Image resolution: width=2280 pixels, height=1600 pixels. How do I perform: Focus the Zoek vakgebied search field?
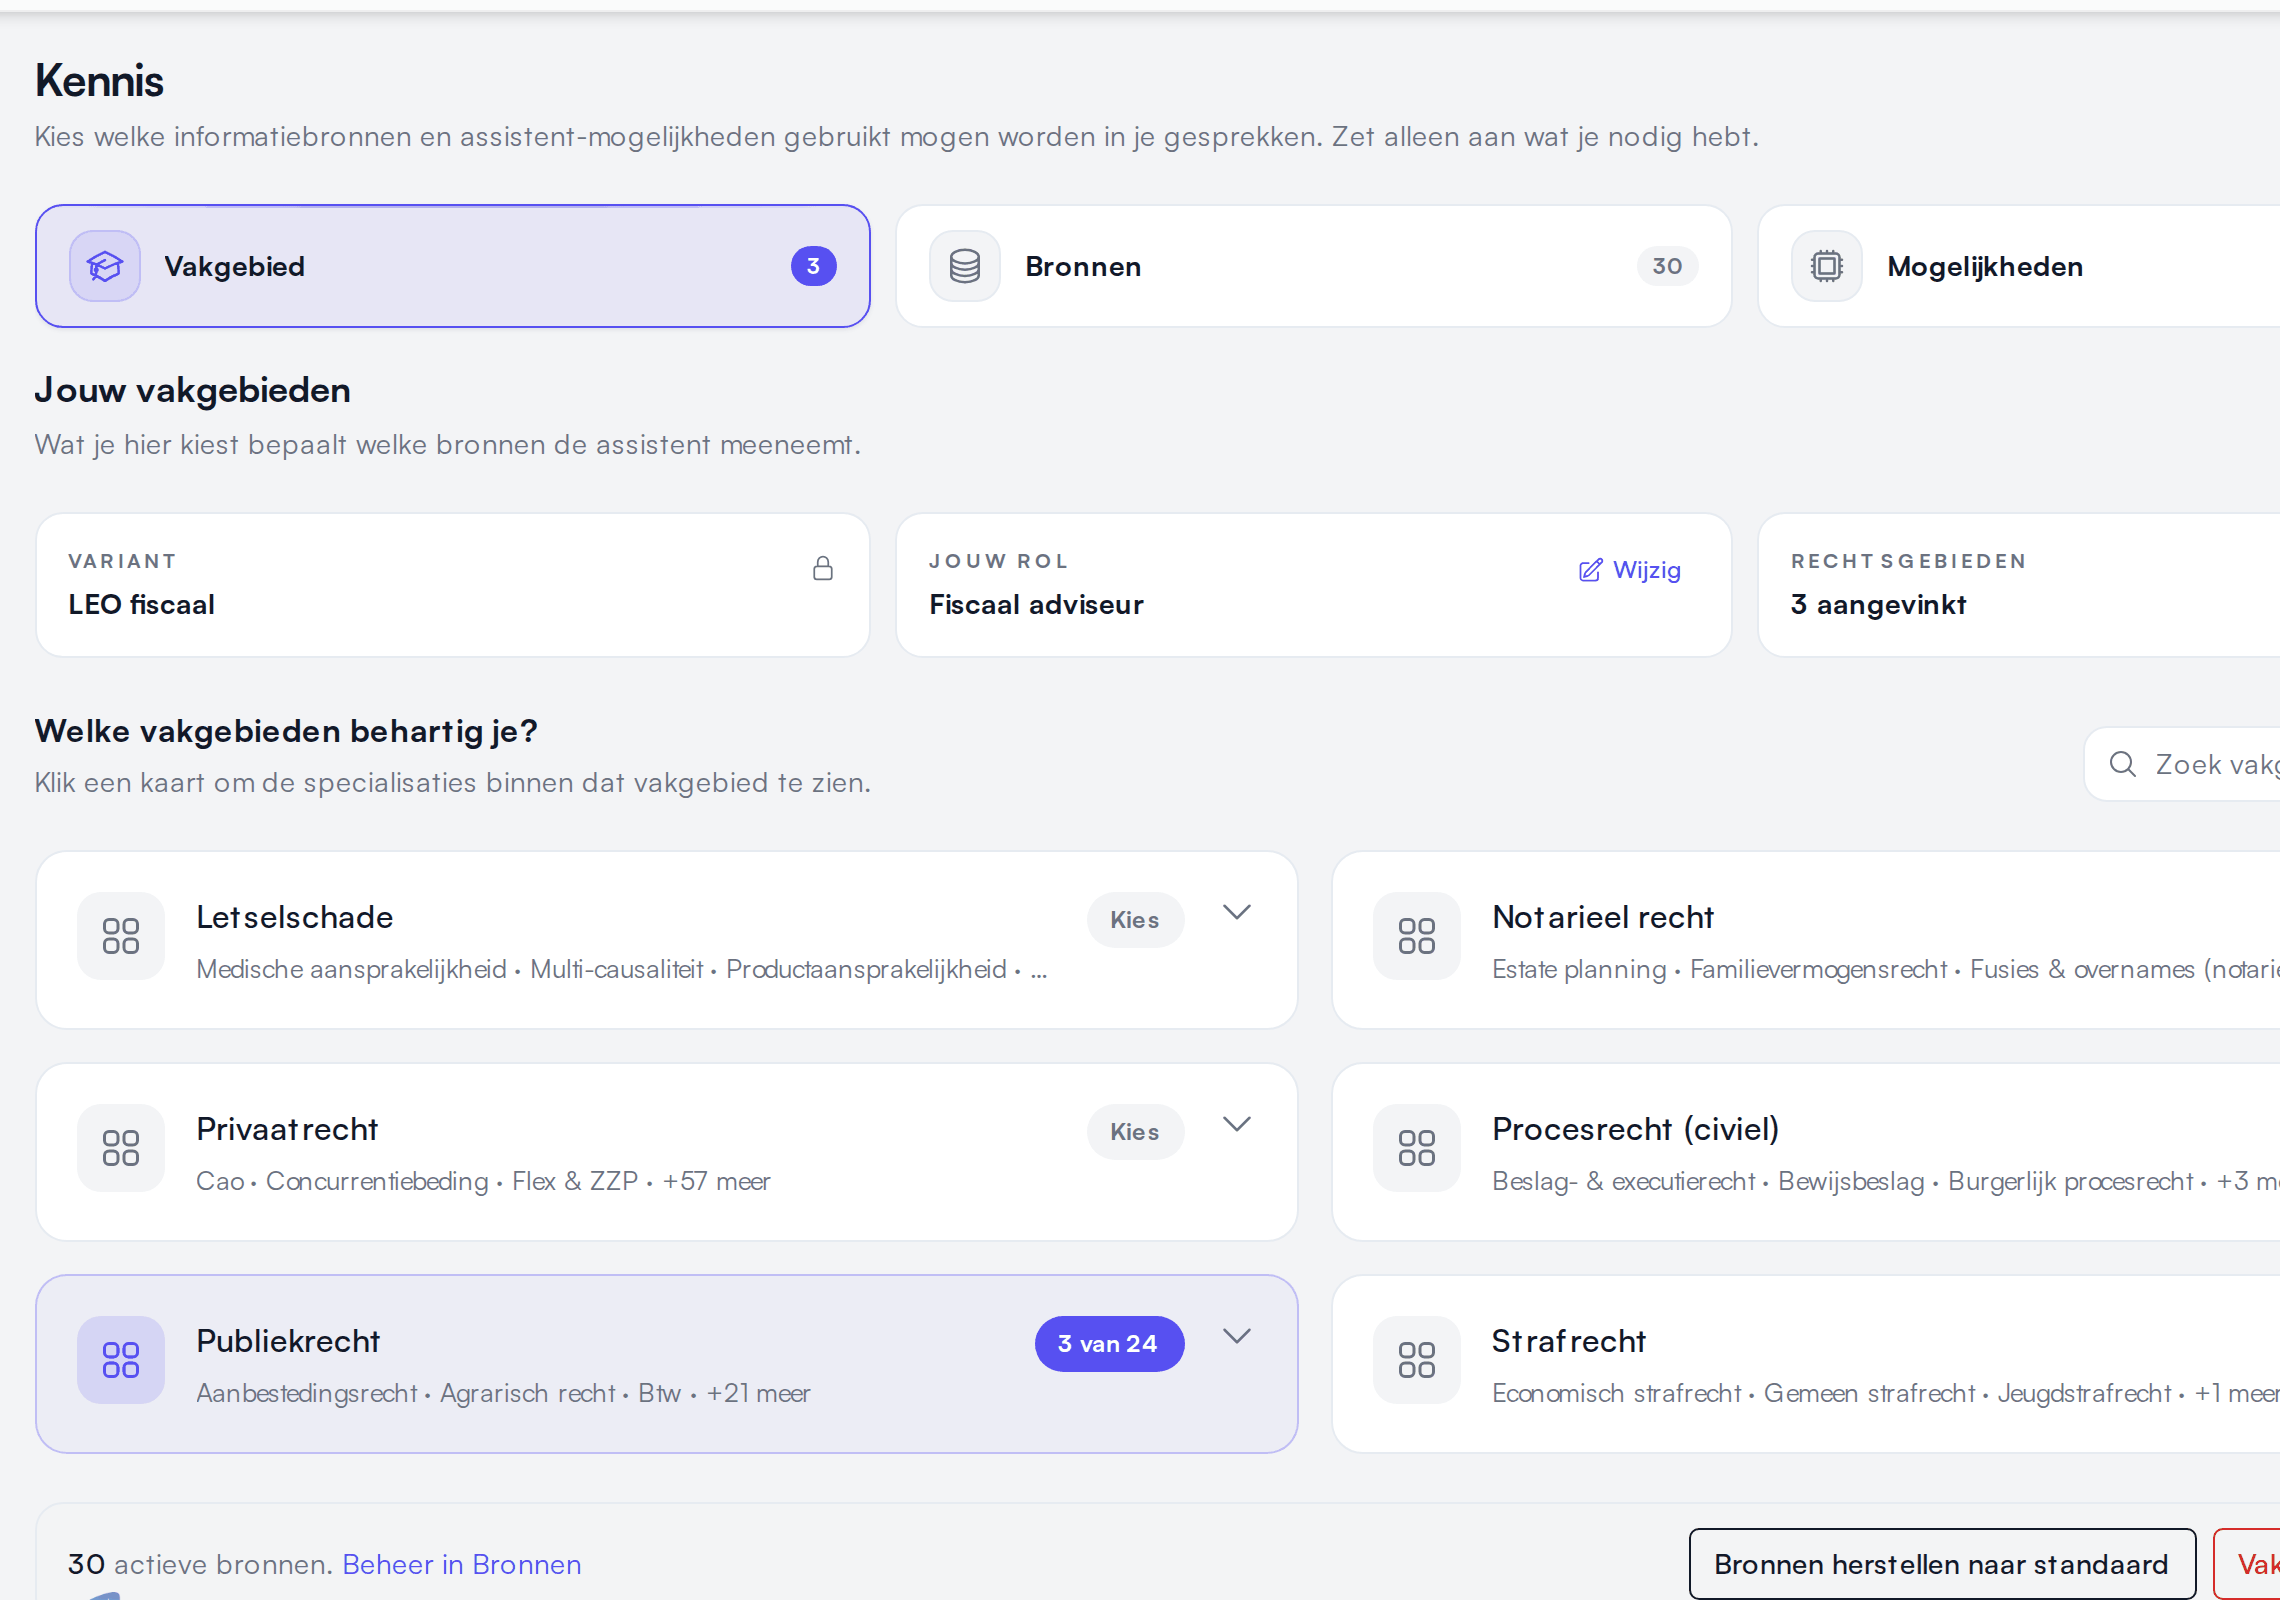click(x=2183, y=764)
